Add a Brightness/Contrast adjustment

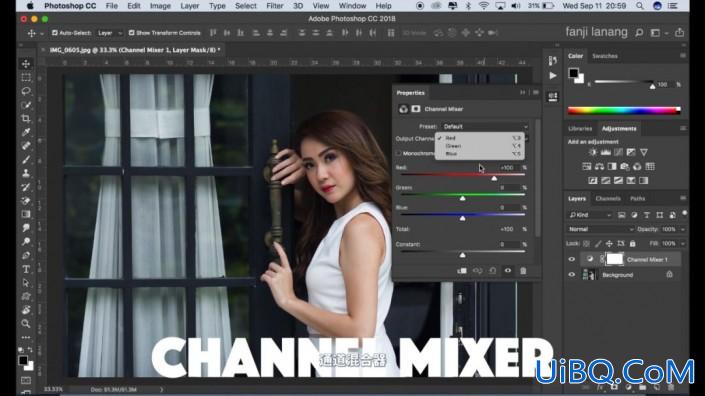pos(593,152)
